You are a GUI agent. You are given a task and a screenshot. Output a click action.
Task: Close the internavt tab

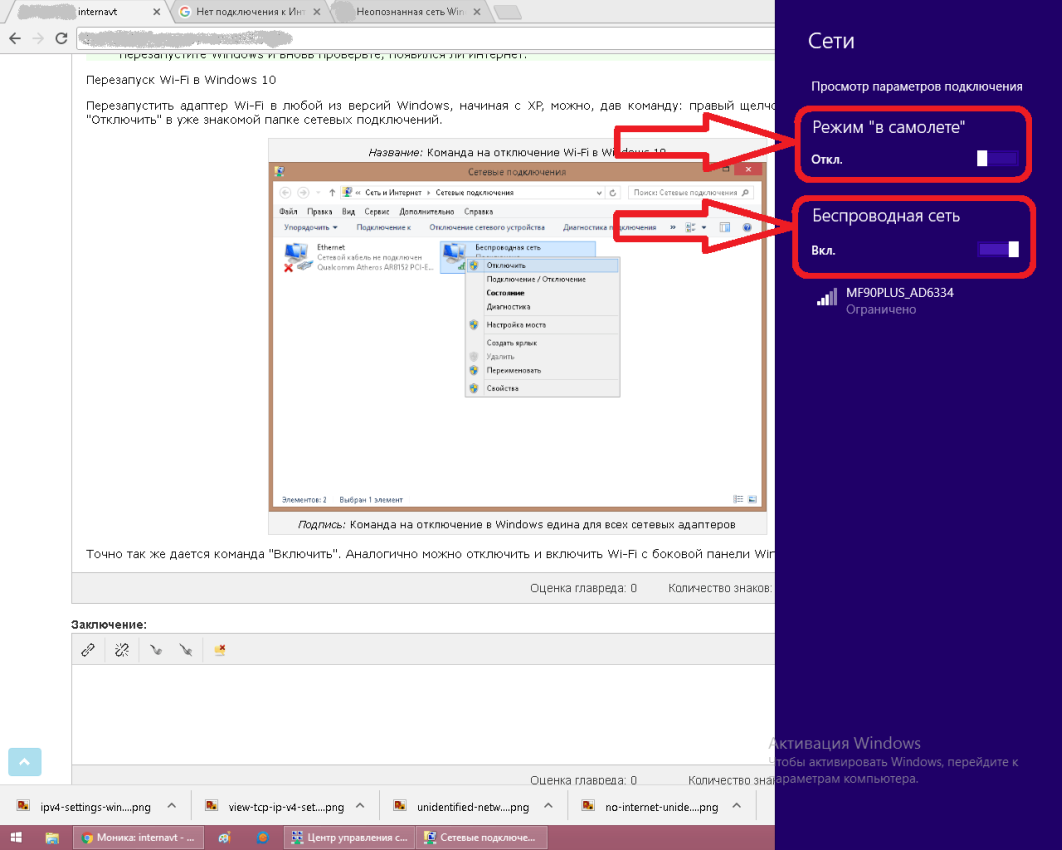pyautogui.click(x=156, y=12)
